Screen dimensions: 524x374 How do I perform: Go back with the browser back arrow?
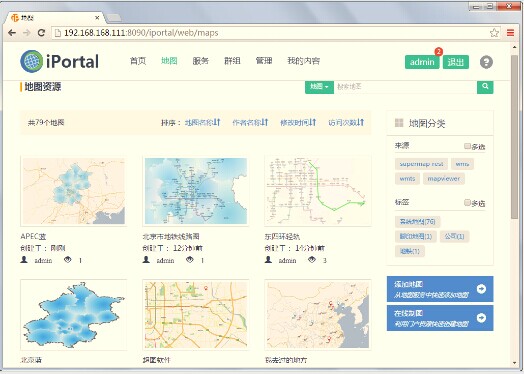pyautogui.click(x=12, y=33)
